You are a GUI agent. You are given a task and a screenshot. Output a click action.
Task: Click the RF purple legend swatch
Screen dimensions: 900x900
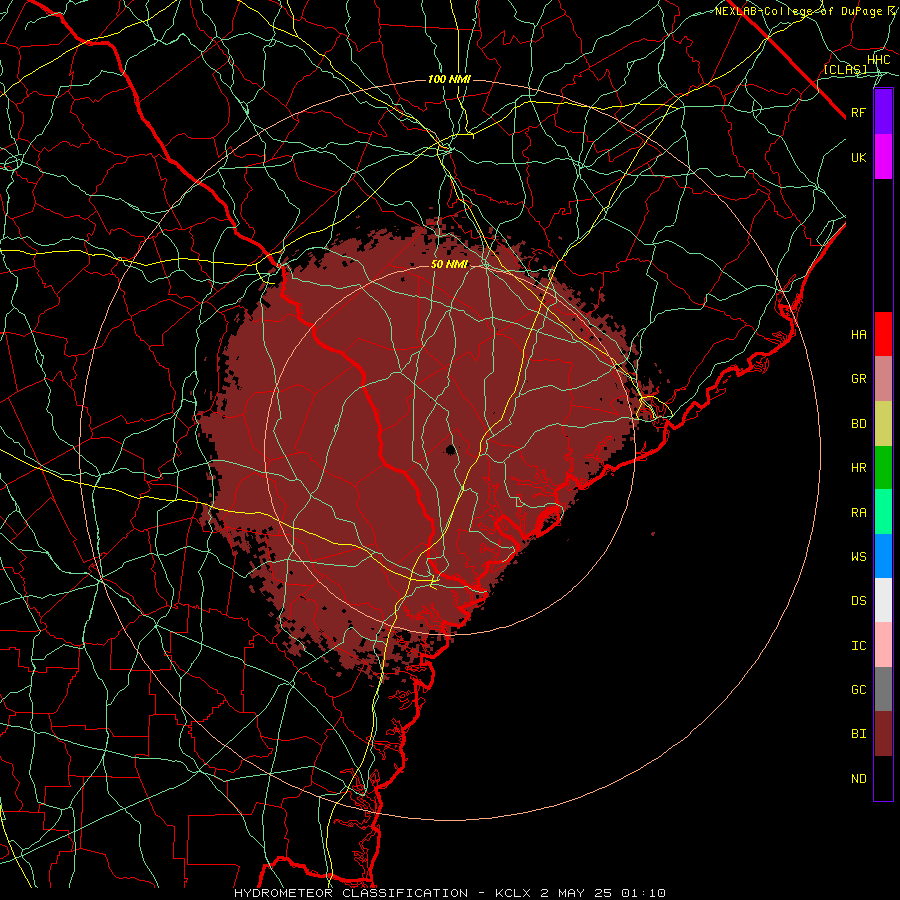point(883,112)
